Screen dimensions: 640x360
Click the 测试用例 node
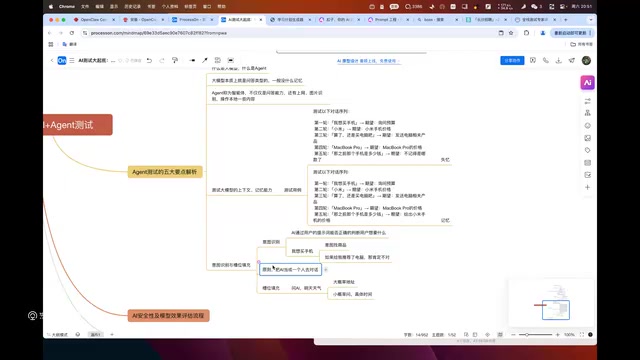tap(293, 190)
